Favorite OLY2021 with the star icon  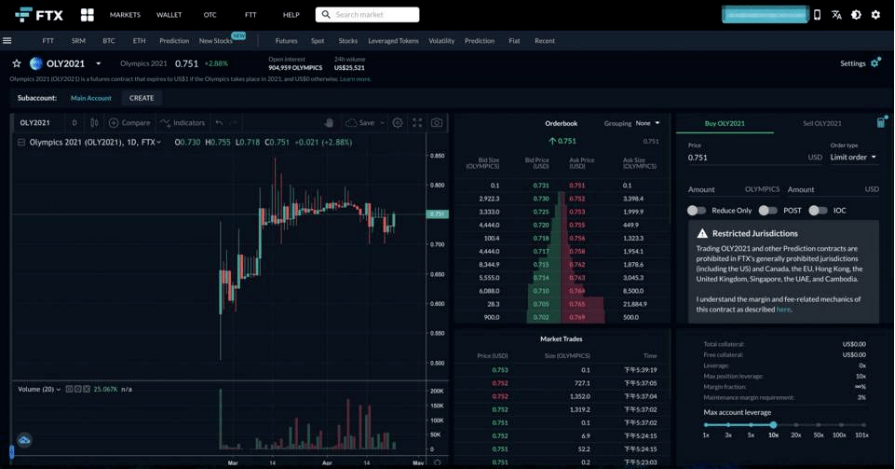17,63
